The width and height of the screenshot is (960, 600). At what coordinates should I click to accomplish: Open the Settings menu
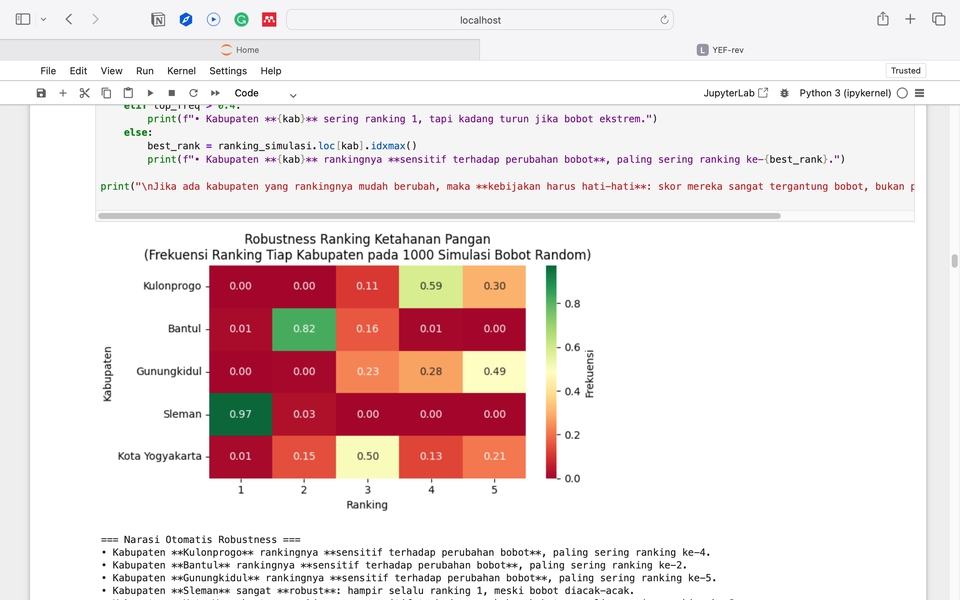coord(228,71)
